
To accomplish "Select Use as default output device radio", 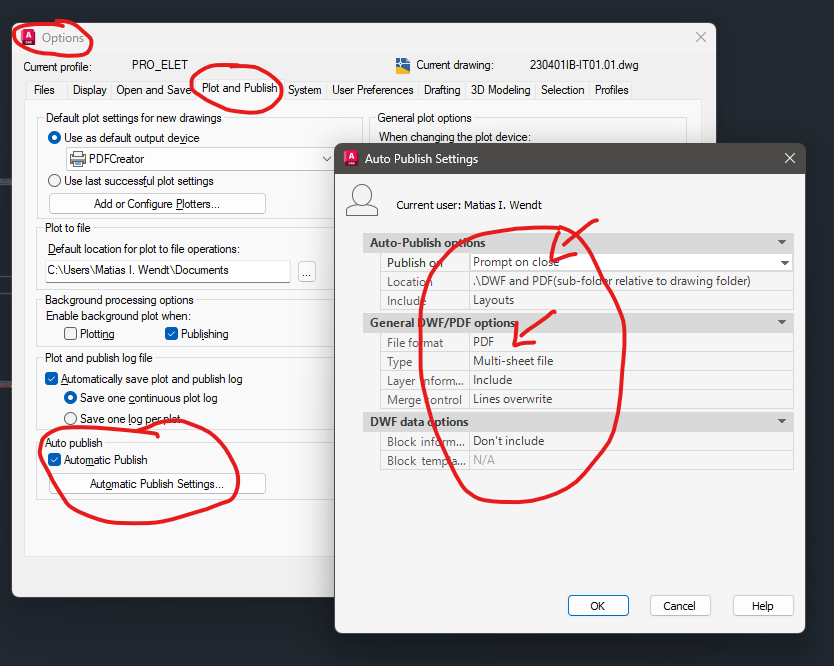I will tap(54, 138).
